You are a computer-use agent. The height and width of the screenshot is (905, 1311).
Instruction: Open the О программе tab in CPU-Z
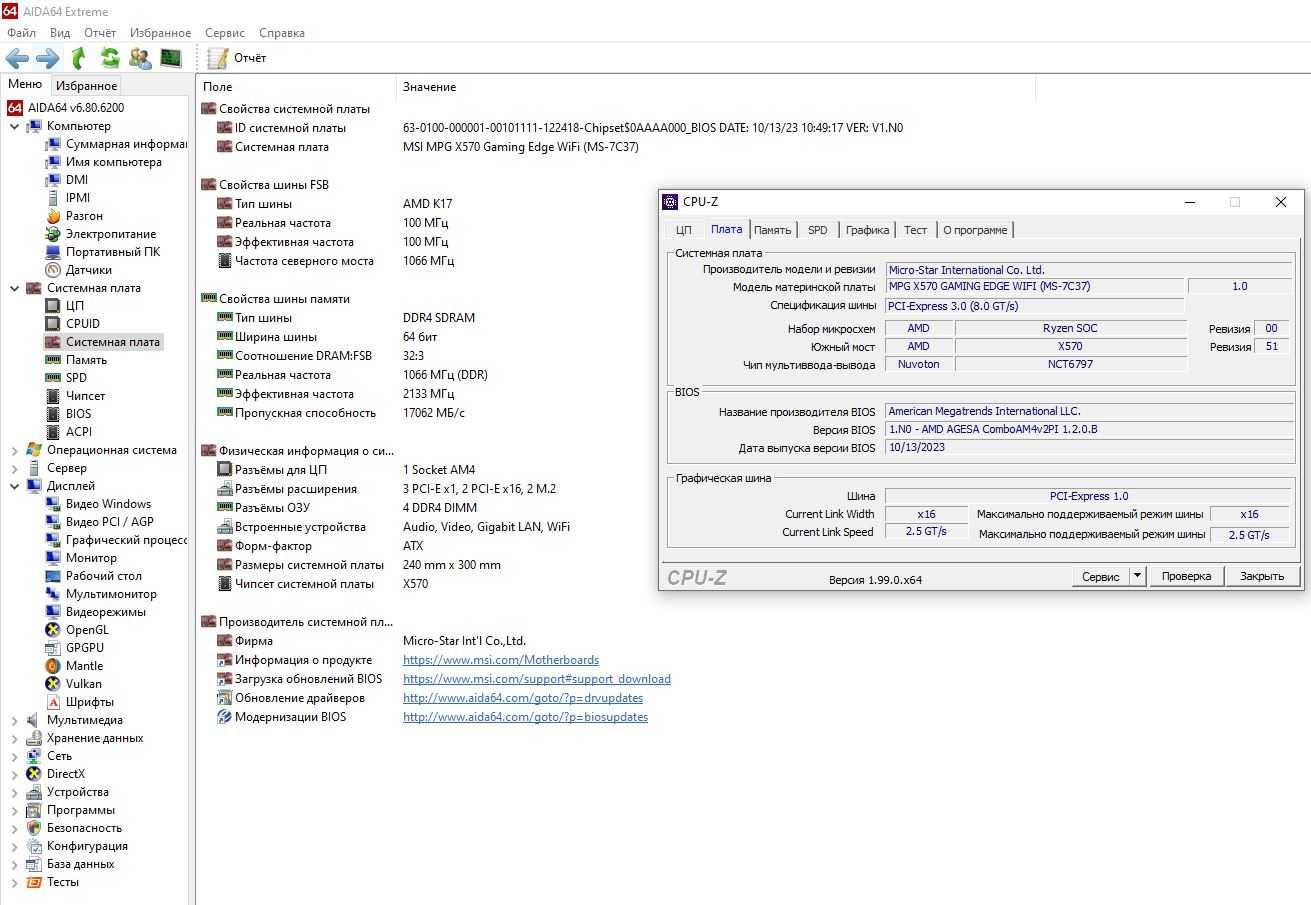click(x=975, y=230)
